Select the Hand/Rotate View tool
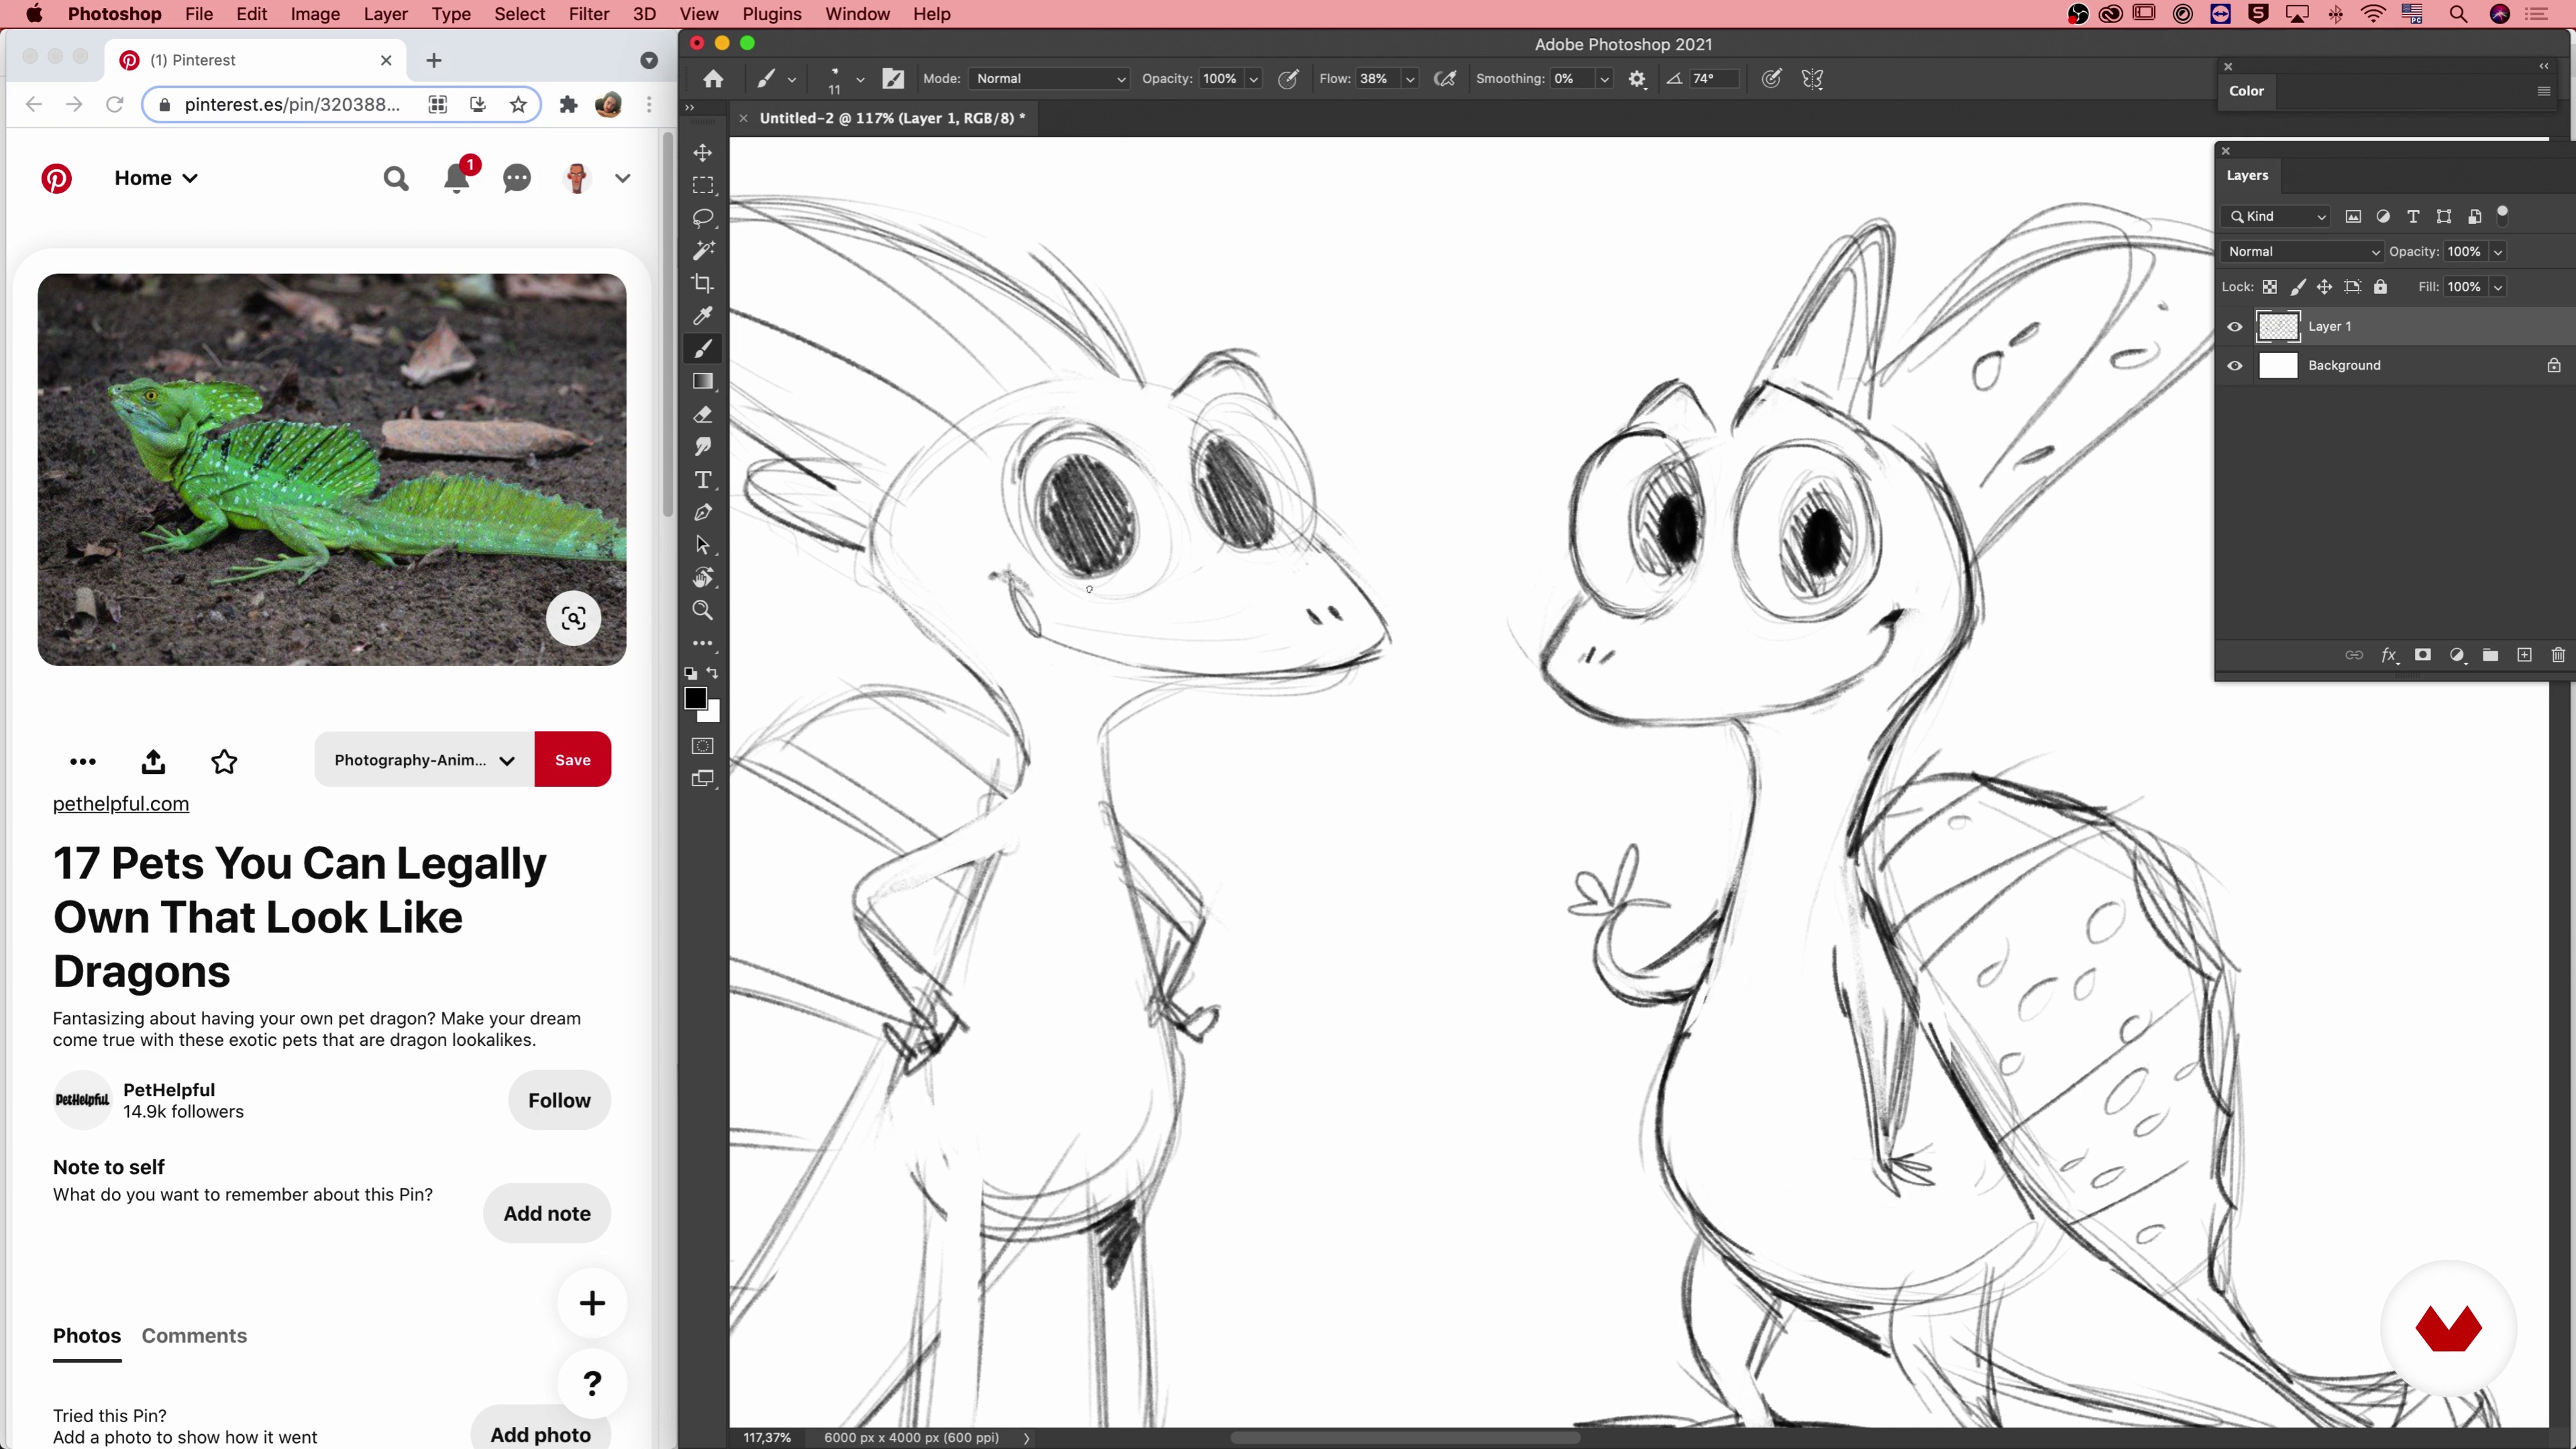 pyautogui.click(x=703, y=577)
